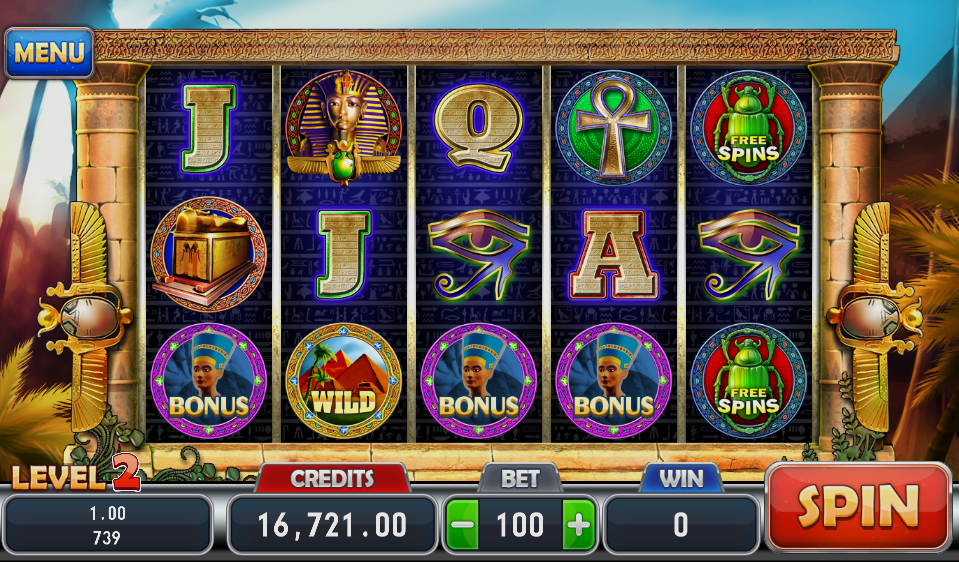Hit the red SPIN button

coord(858,507)
